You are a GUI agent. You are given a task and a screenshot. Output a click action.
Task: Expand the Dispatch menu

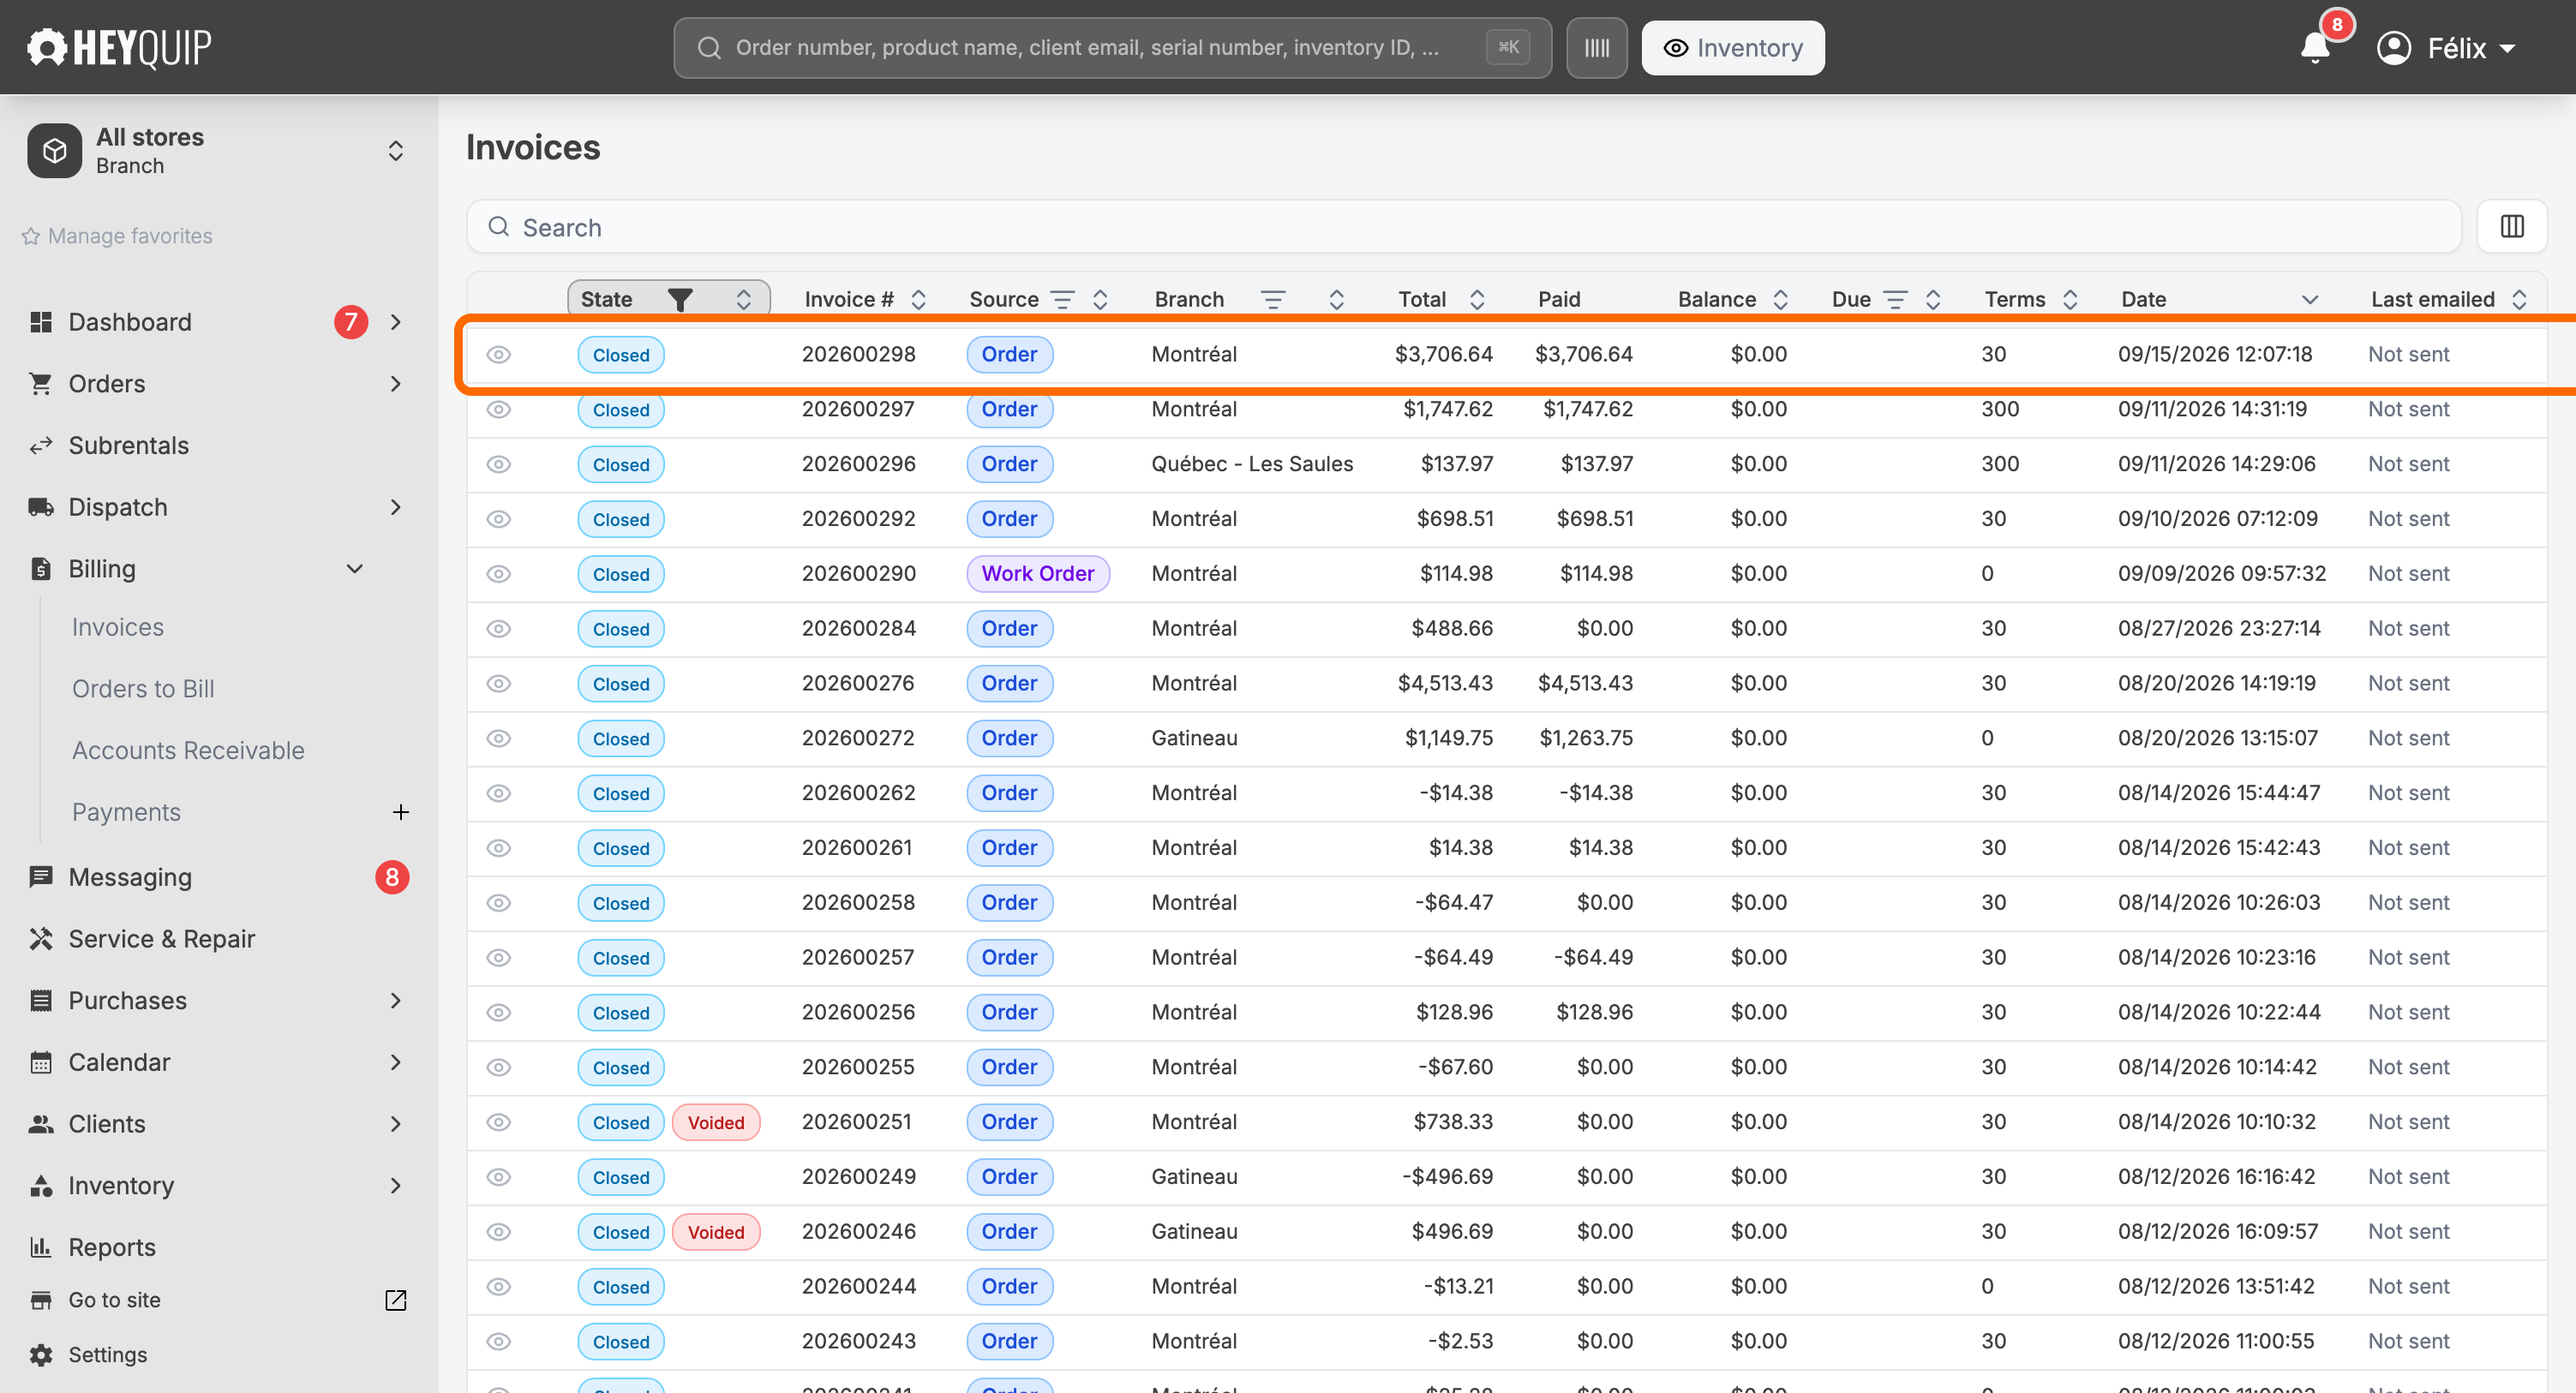tap(396, 507)
